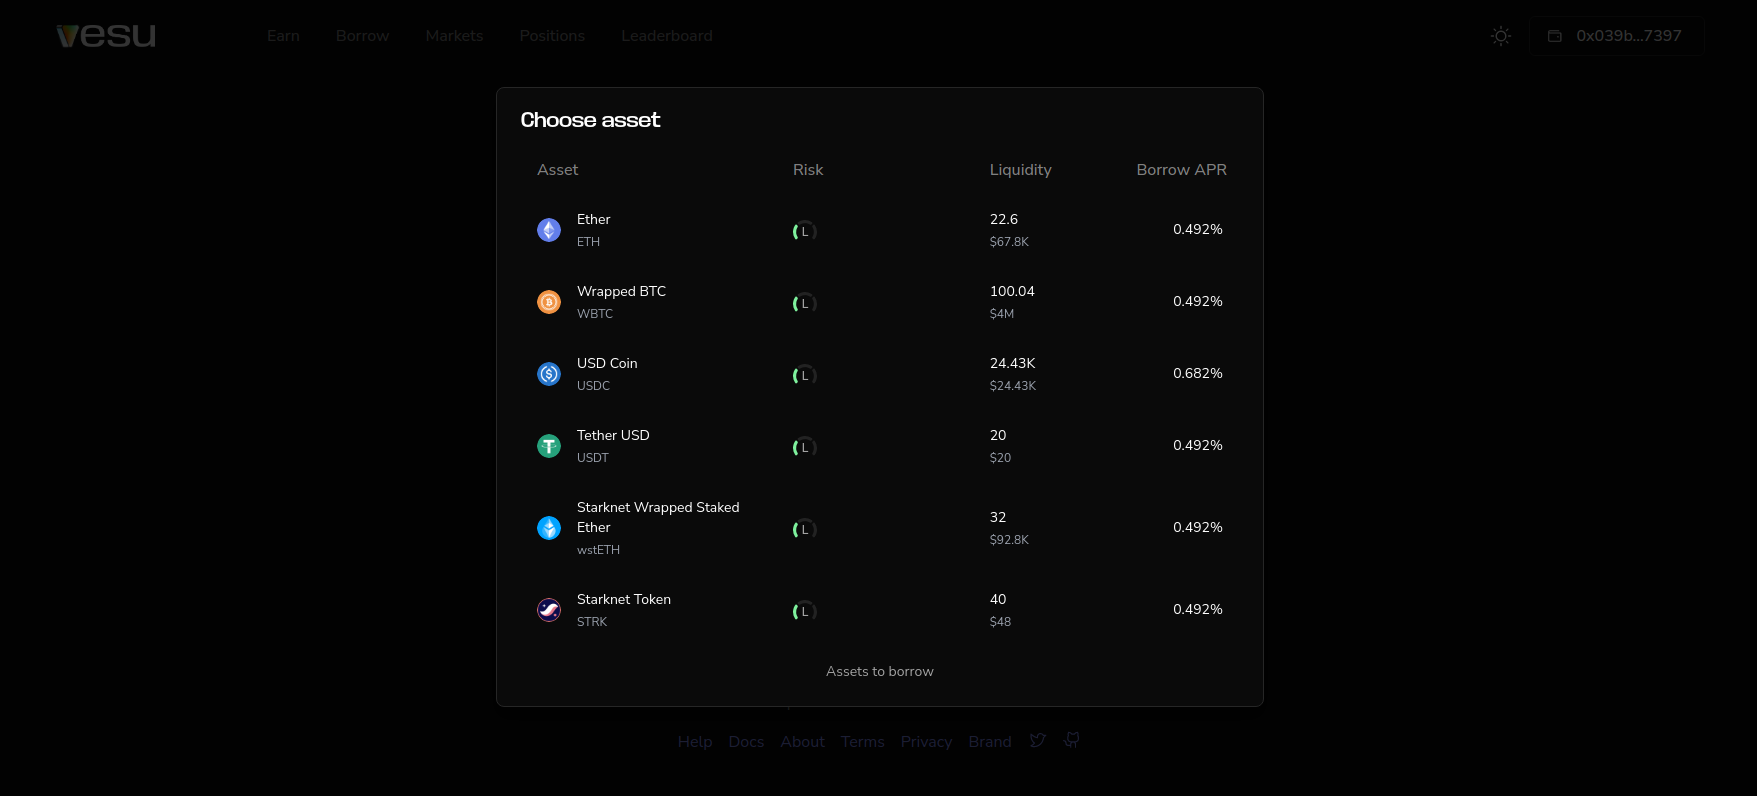The height and width of the screenshot is (796, 1757).
Task: Click the Starknet Token STRK icon
Action: [549, 610]
